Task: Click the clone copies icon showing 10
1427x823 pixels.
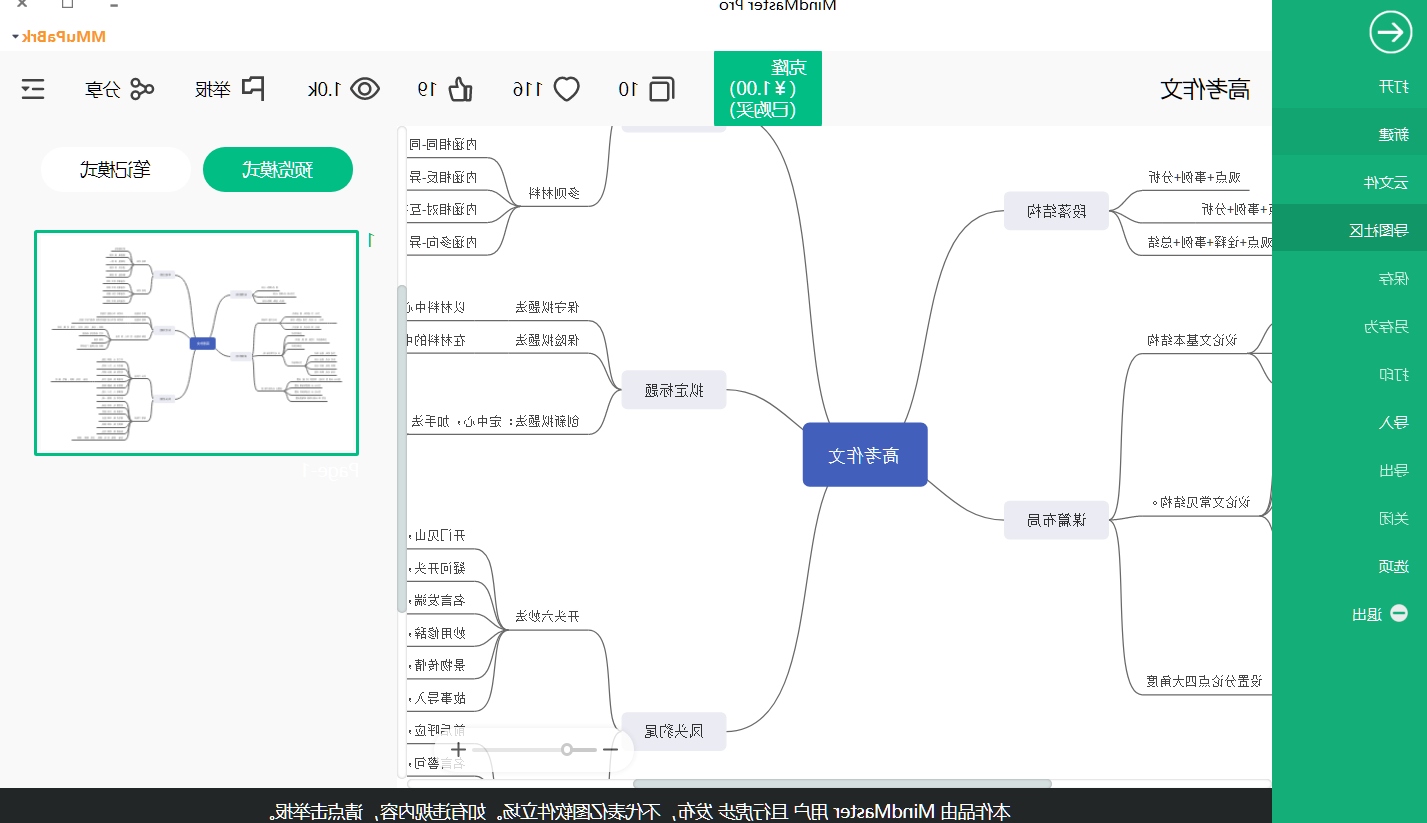Action: 661,89
